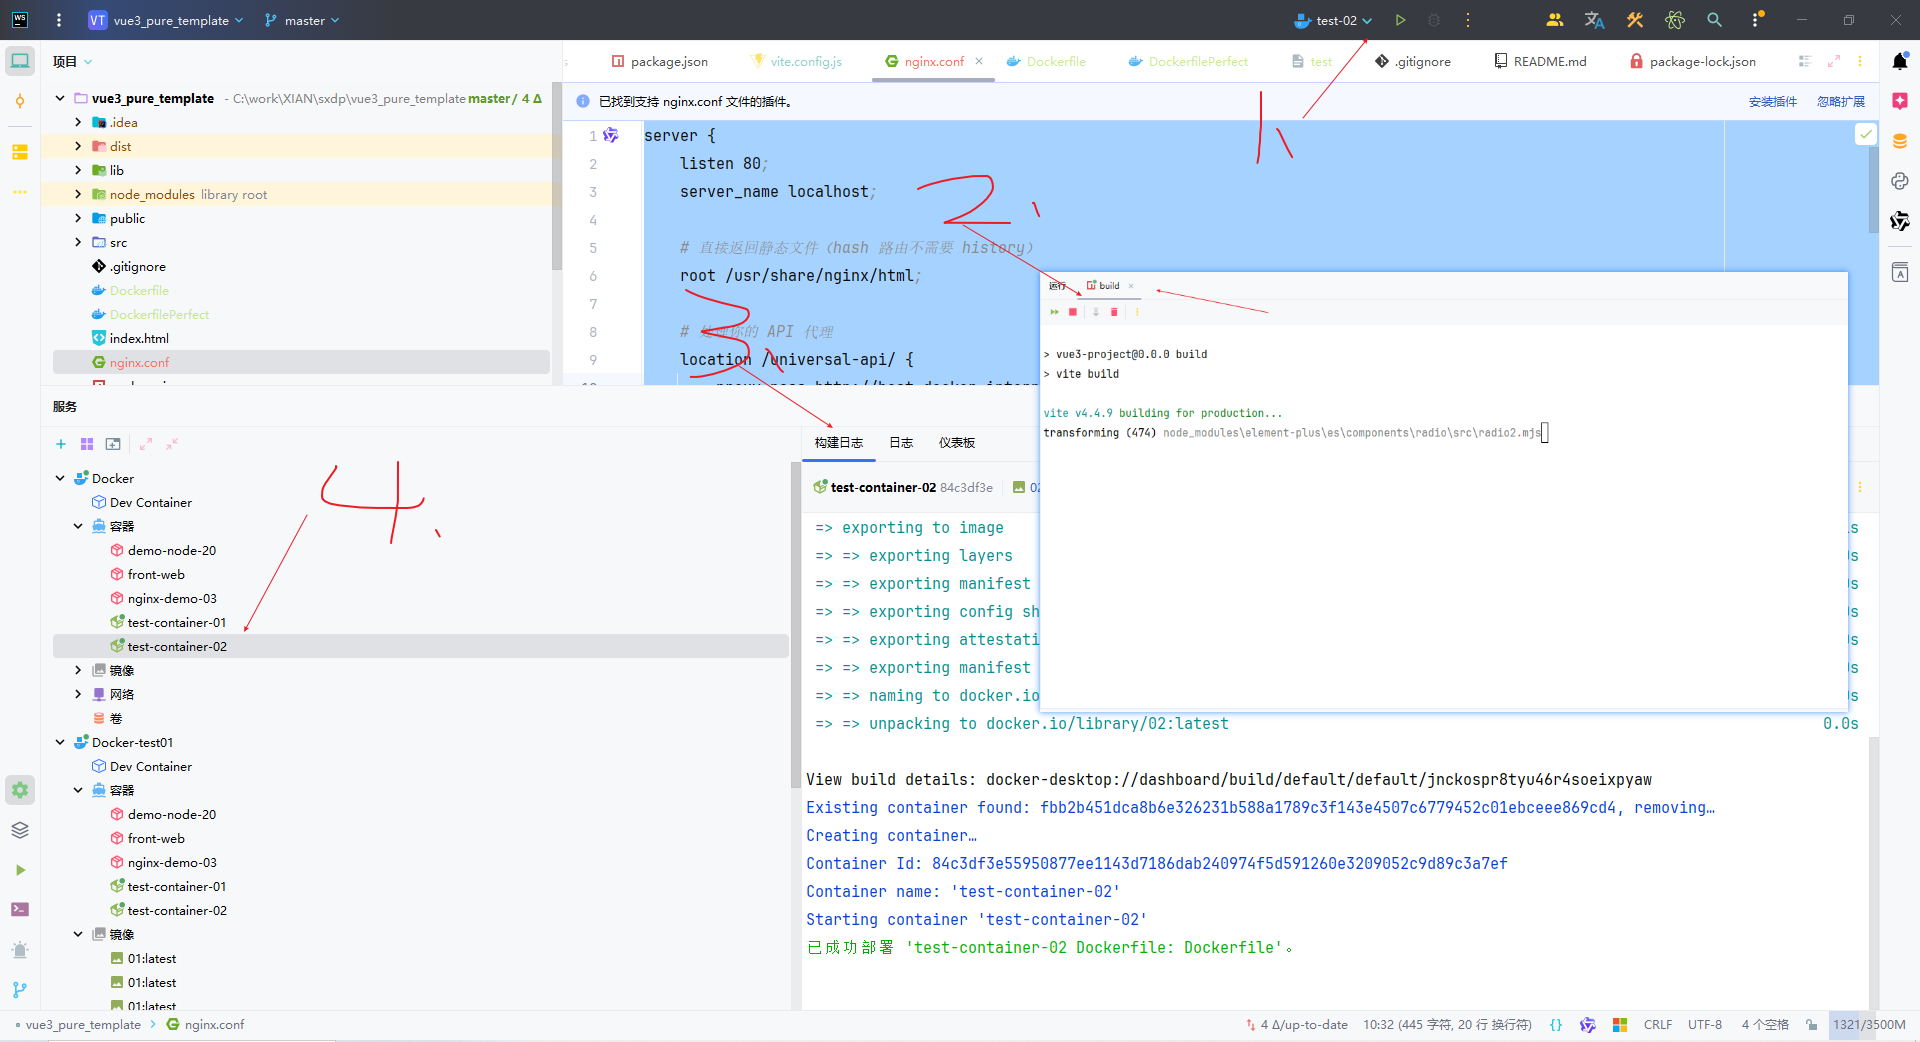
Task: Select test-container-01 under Docker
Action: 176,622
